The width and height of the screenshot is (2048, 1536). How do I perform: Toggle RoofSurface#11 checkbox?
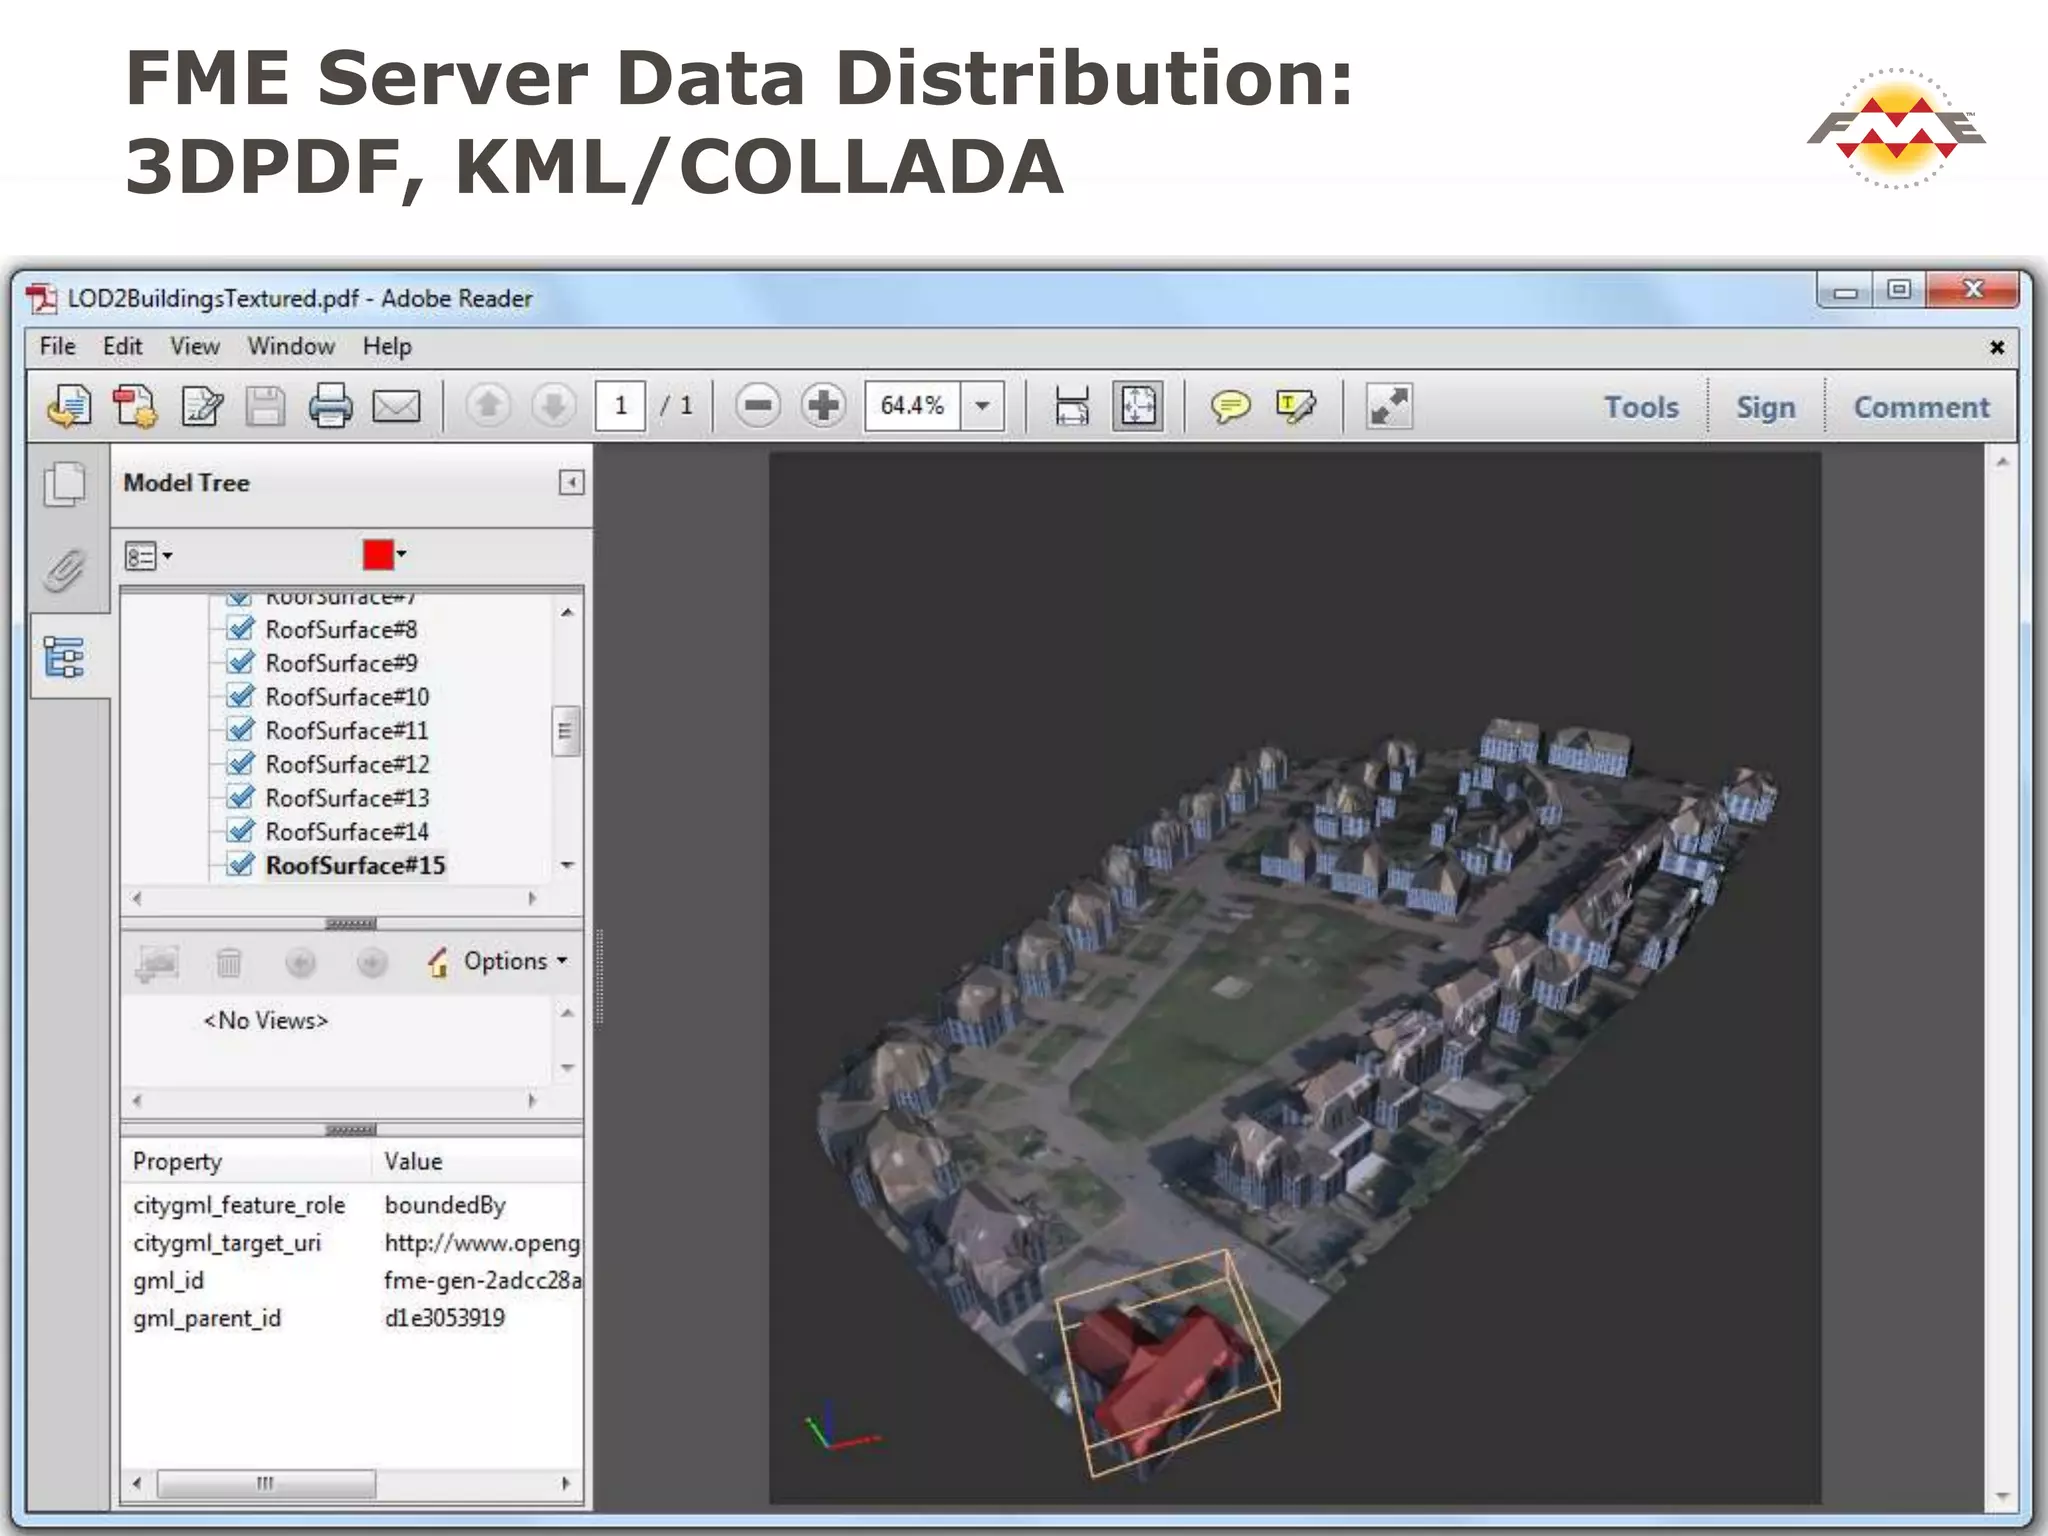240,730
